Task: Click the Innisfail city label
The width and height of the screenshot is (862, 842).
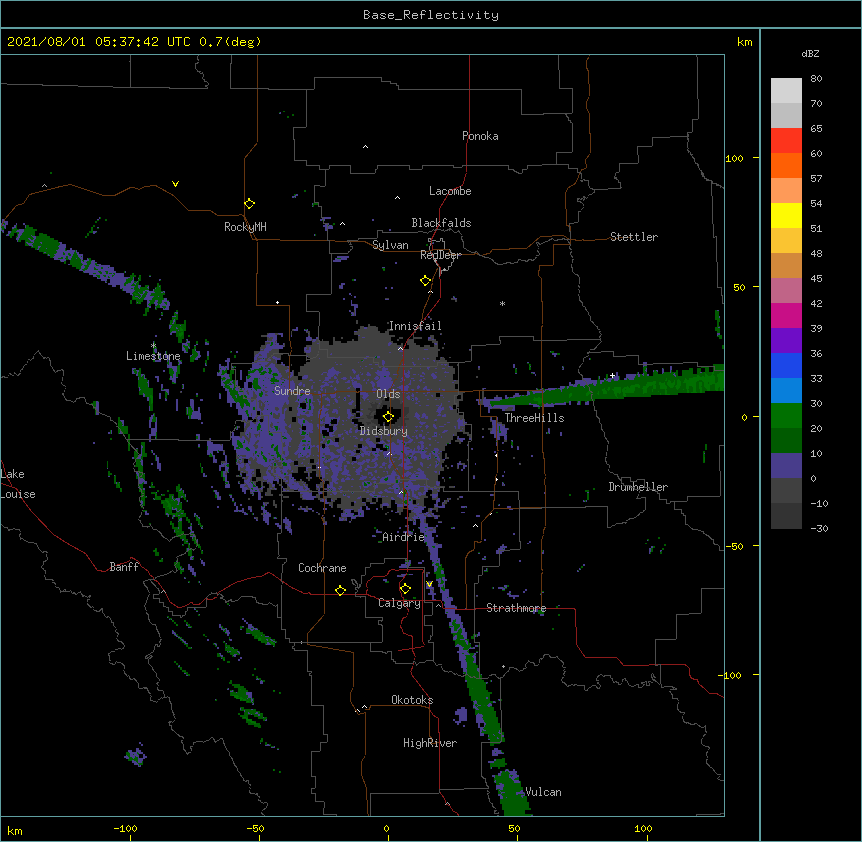Action: (415, 326)
